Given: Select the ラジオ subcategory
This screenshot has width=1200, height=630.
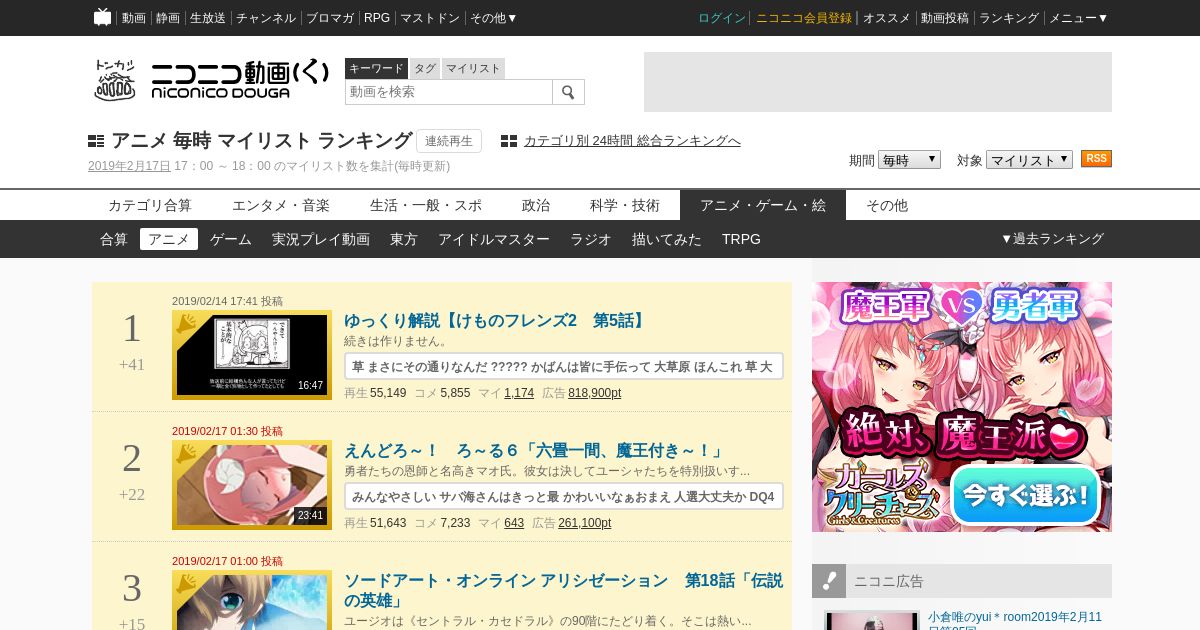Looking at the screenshot, I should (591, 239).
